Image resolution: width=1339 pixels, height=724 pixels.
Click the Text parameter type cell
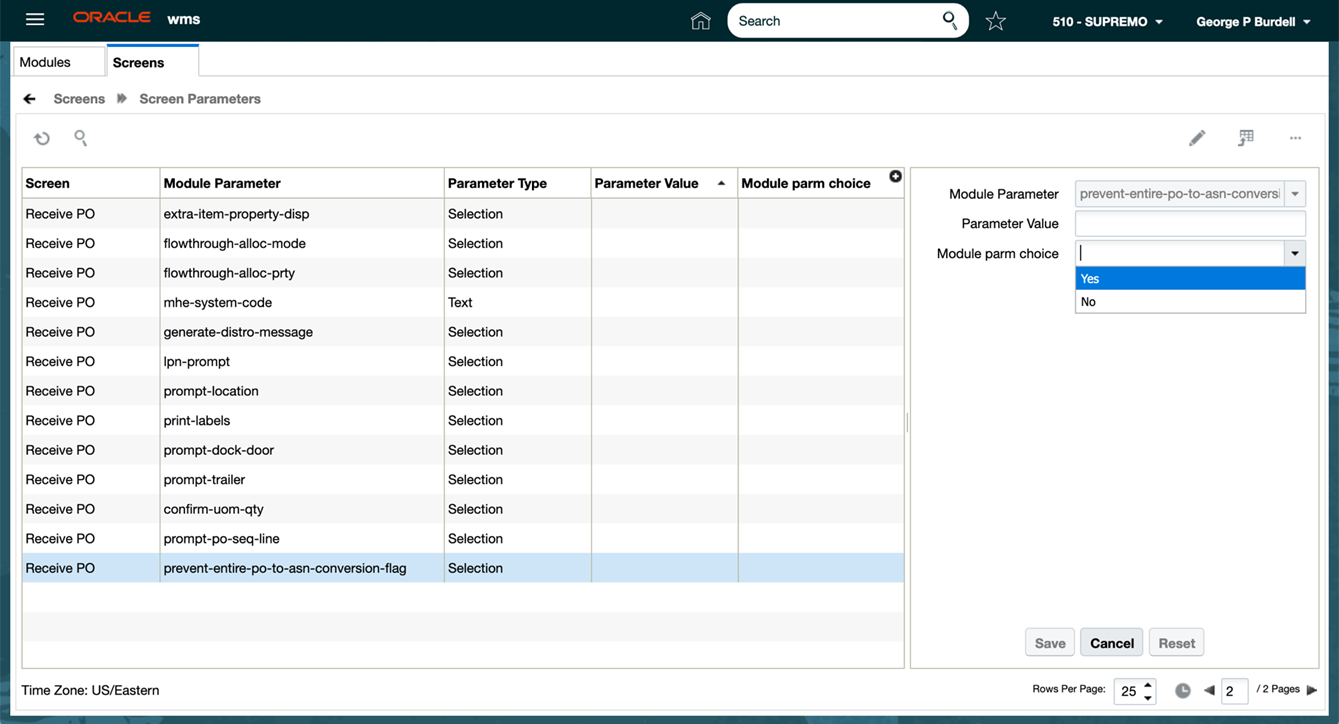(x=517, y=302)
